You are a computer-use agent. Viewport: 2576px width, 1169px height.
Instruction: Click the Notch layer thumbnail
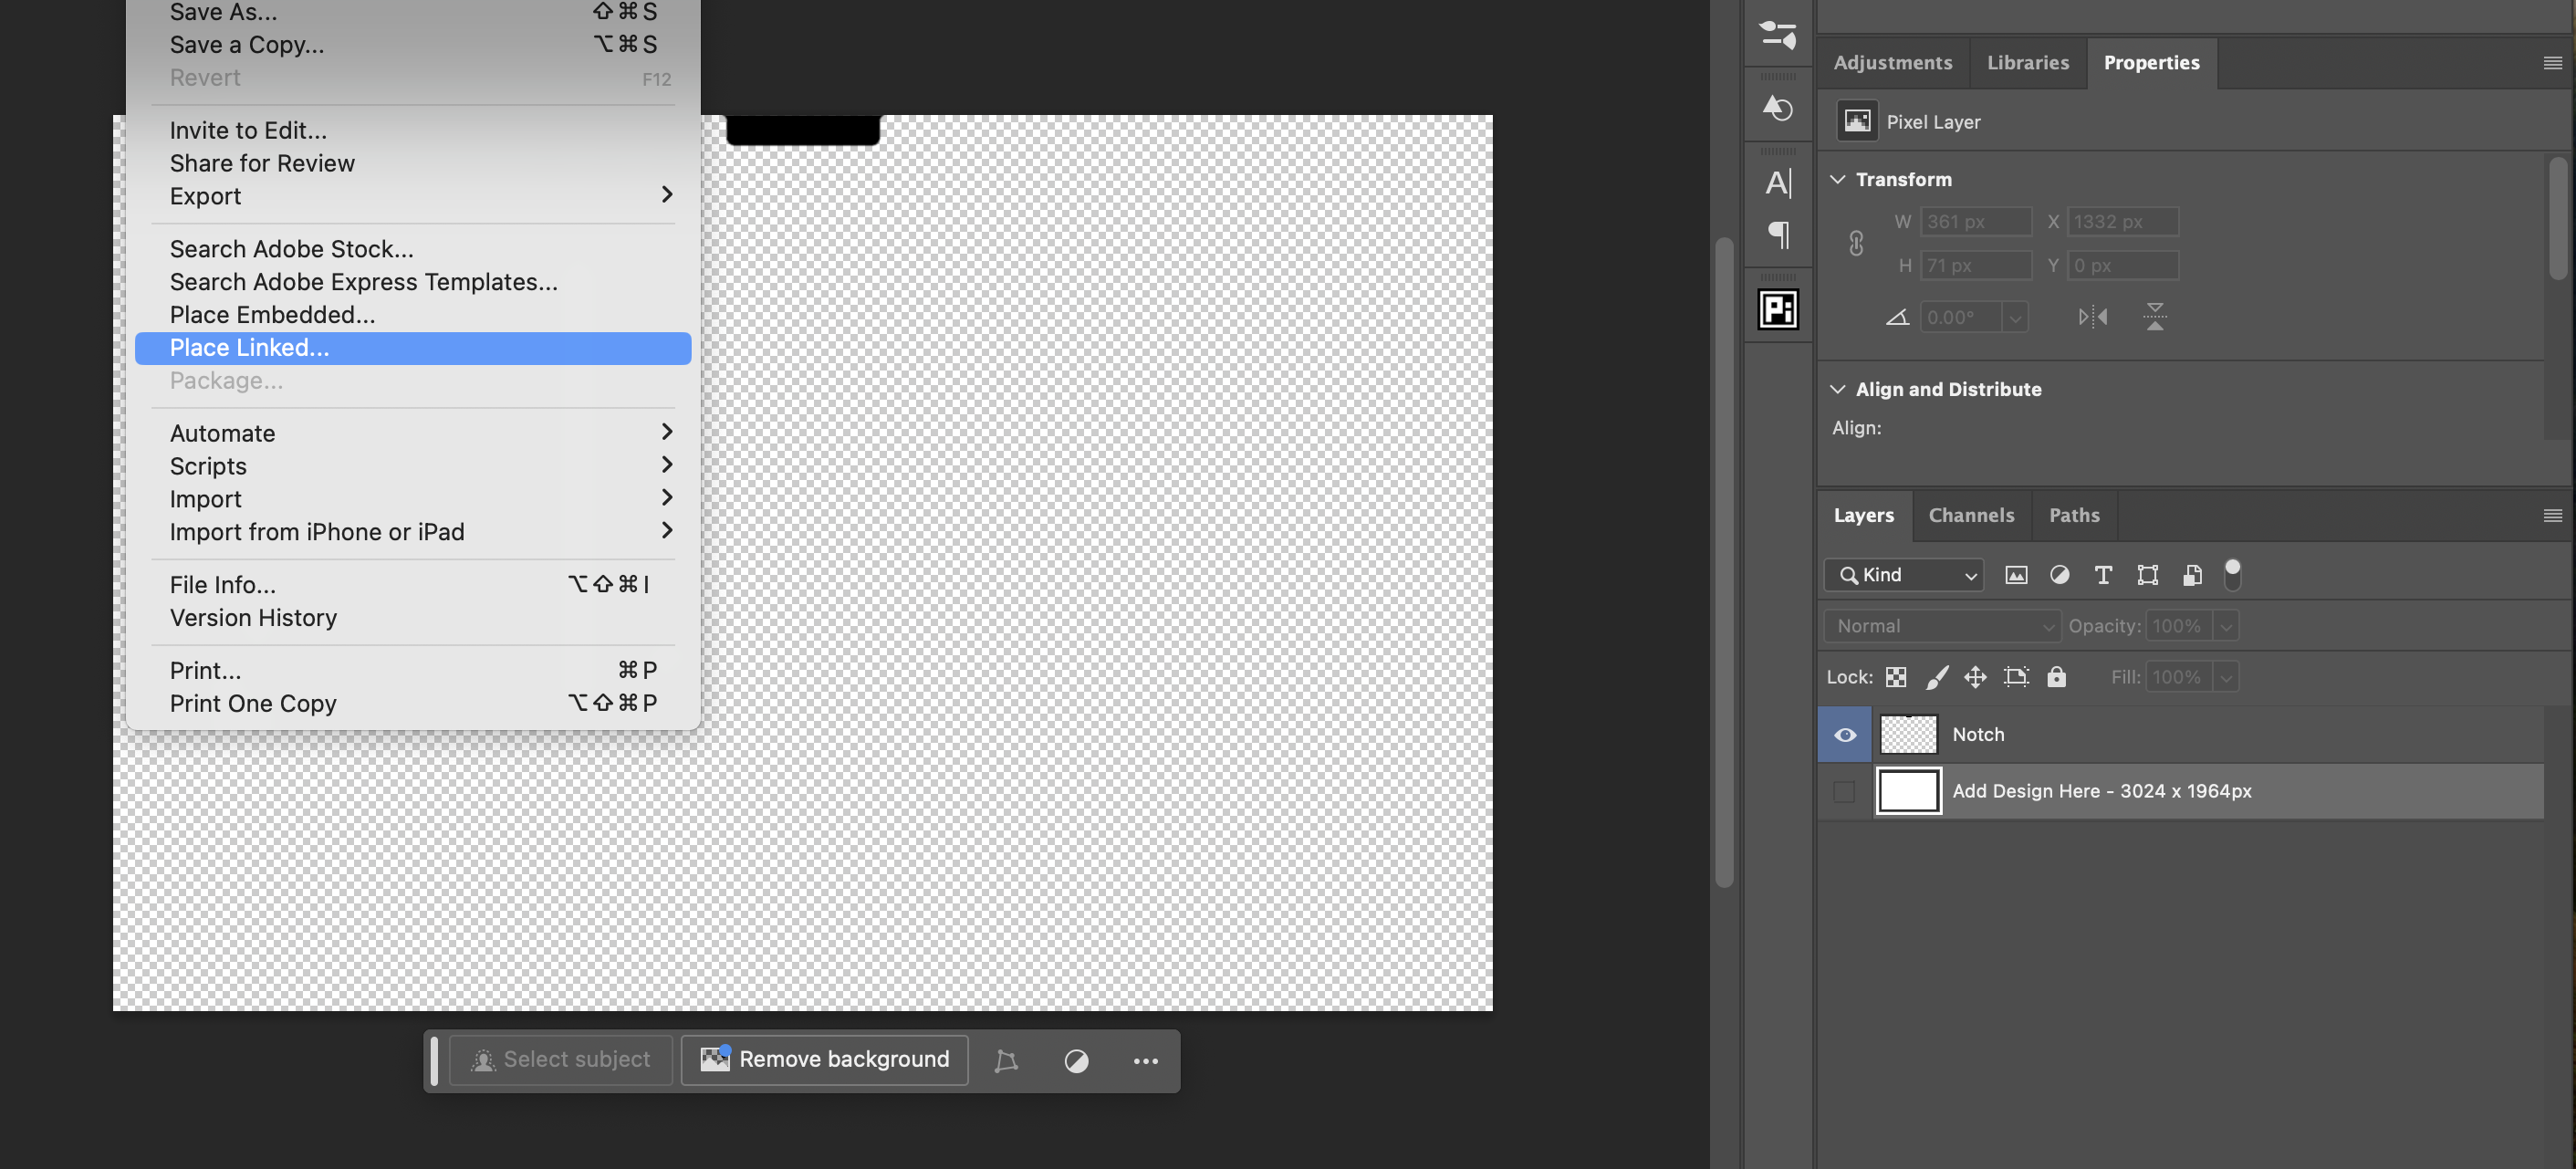point(1907,734)
